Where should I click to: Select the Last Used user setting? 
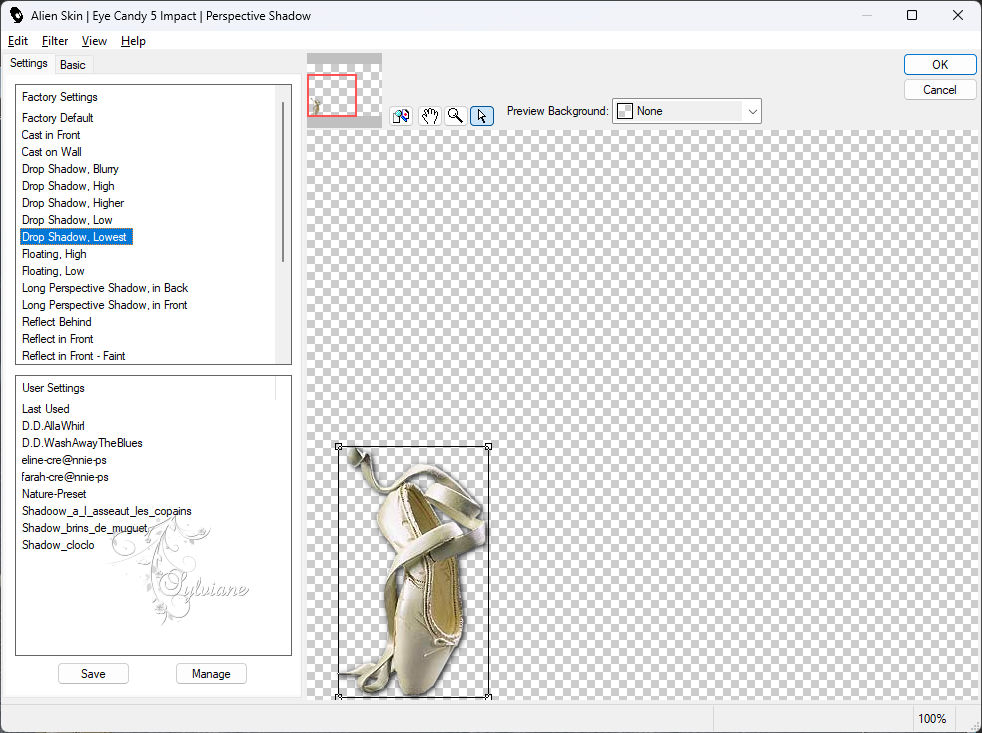[46, 408]
